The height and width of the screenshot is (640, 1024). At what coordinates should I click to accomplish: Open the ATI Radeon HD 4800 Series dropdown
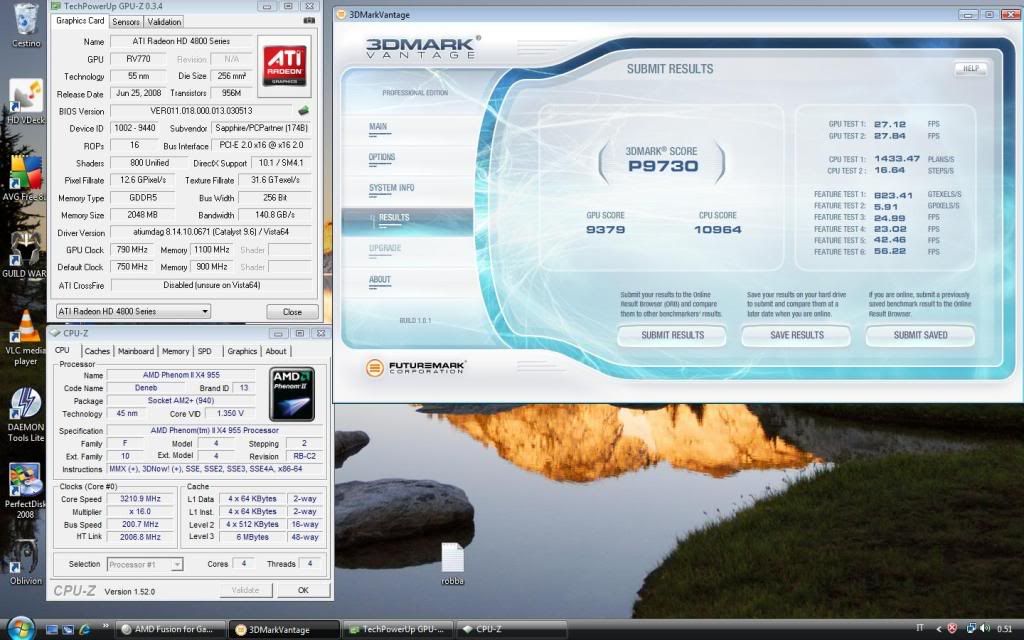coord(133,312)
